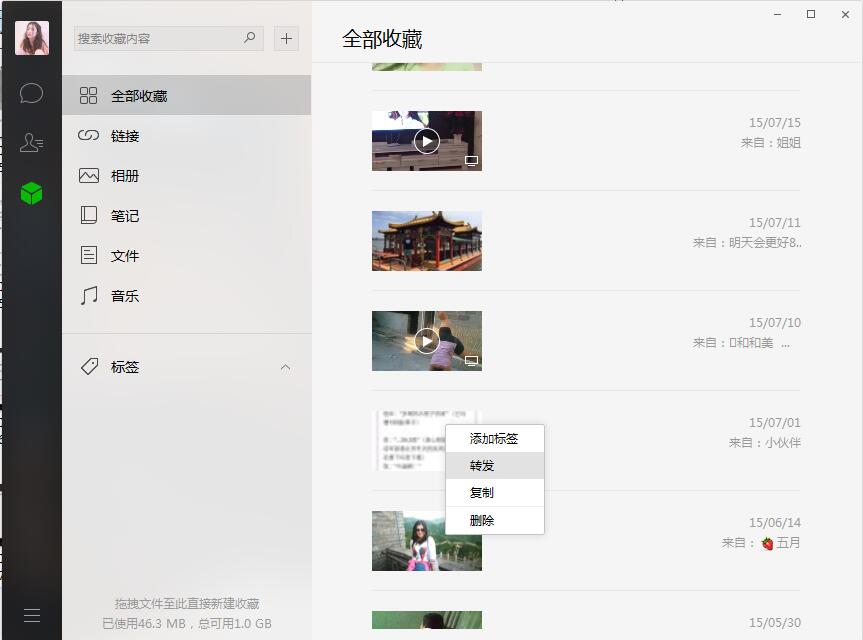The height and width of the screenshot is (640, 863).
Task: Choose 复制 from the context menu
Action: [494, 492]
